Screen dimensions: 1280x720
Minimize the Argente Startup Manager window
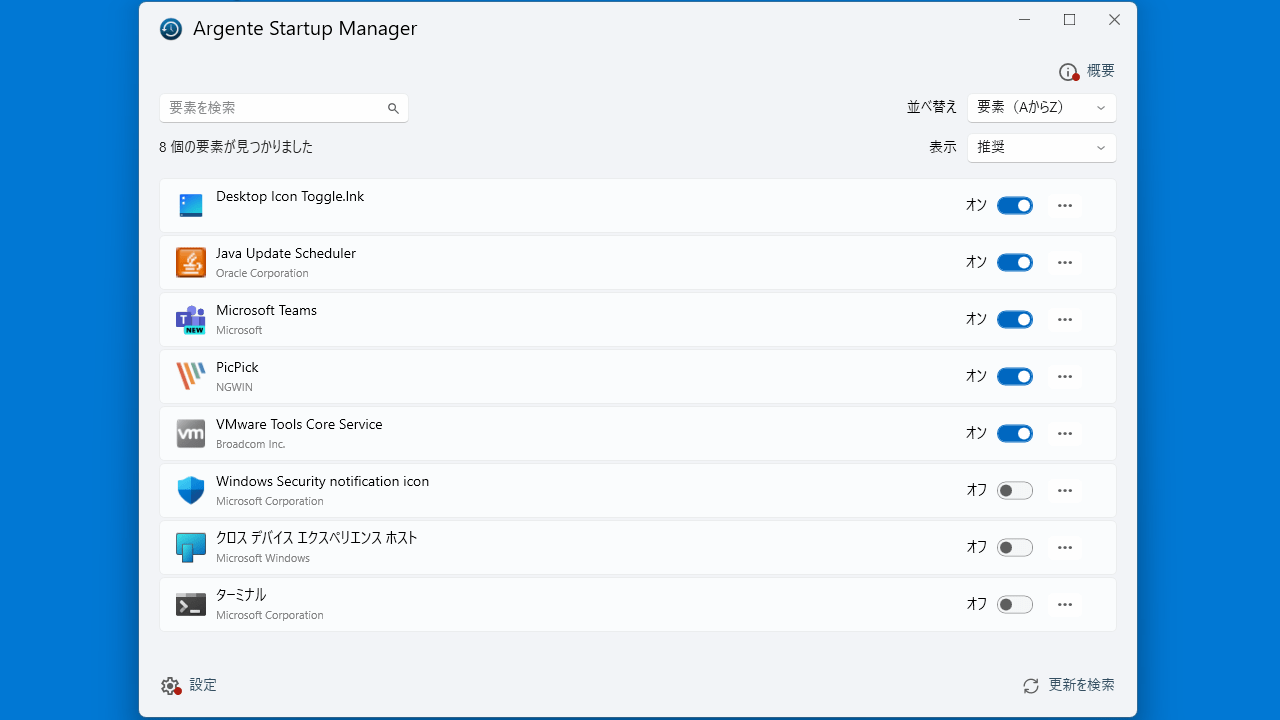[1024, 20]
